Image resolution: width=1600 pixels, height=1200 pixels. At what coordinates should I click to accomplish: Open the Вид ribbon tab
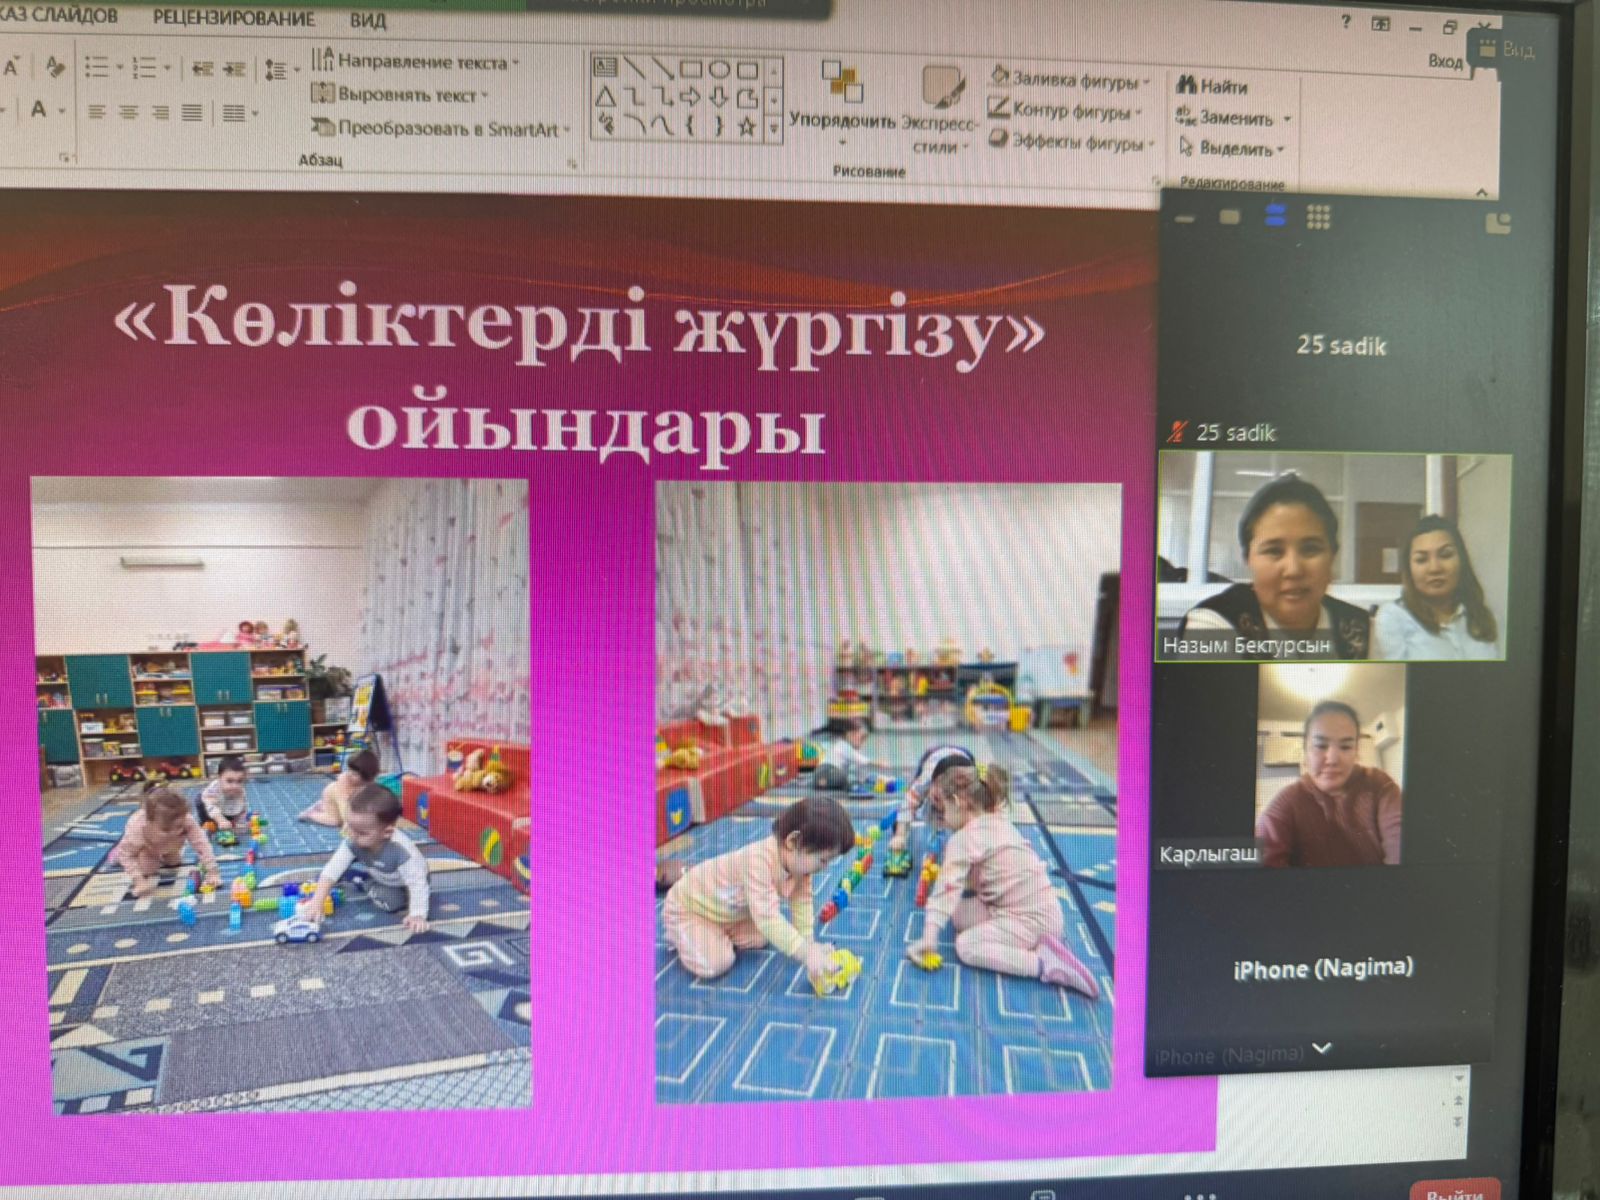tap(367, 20)
